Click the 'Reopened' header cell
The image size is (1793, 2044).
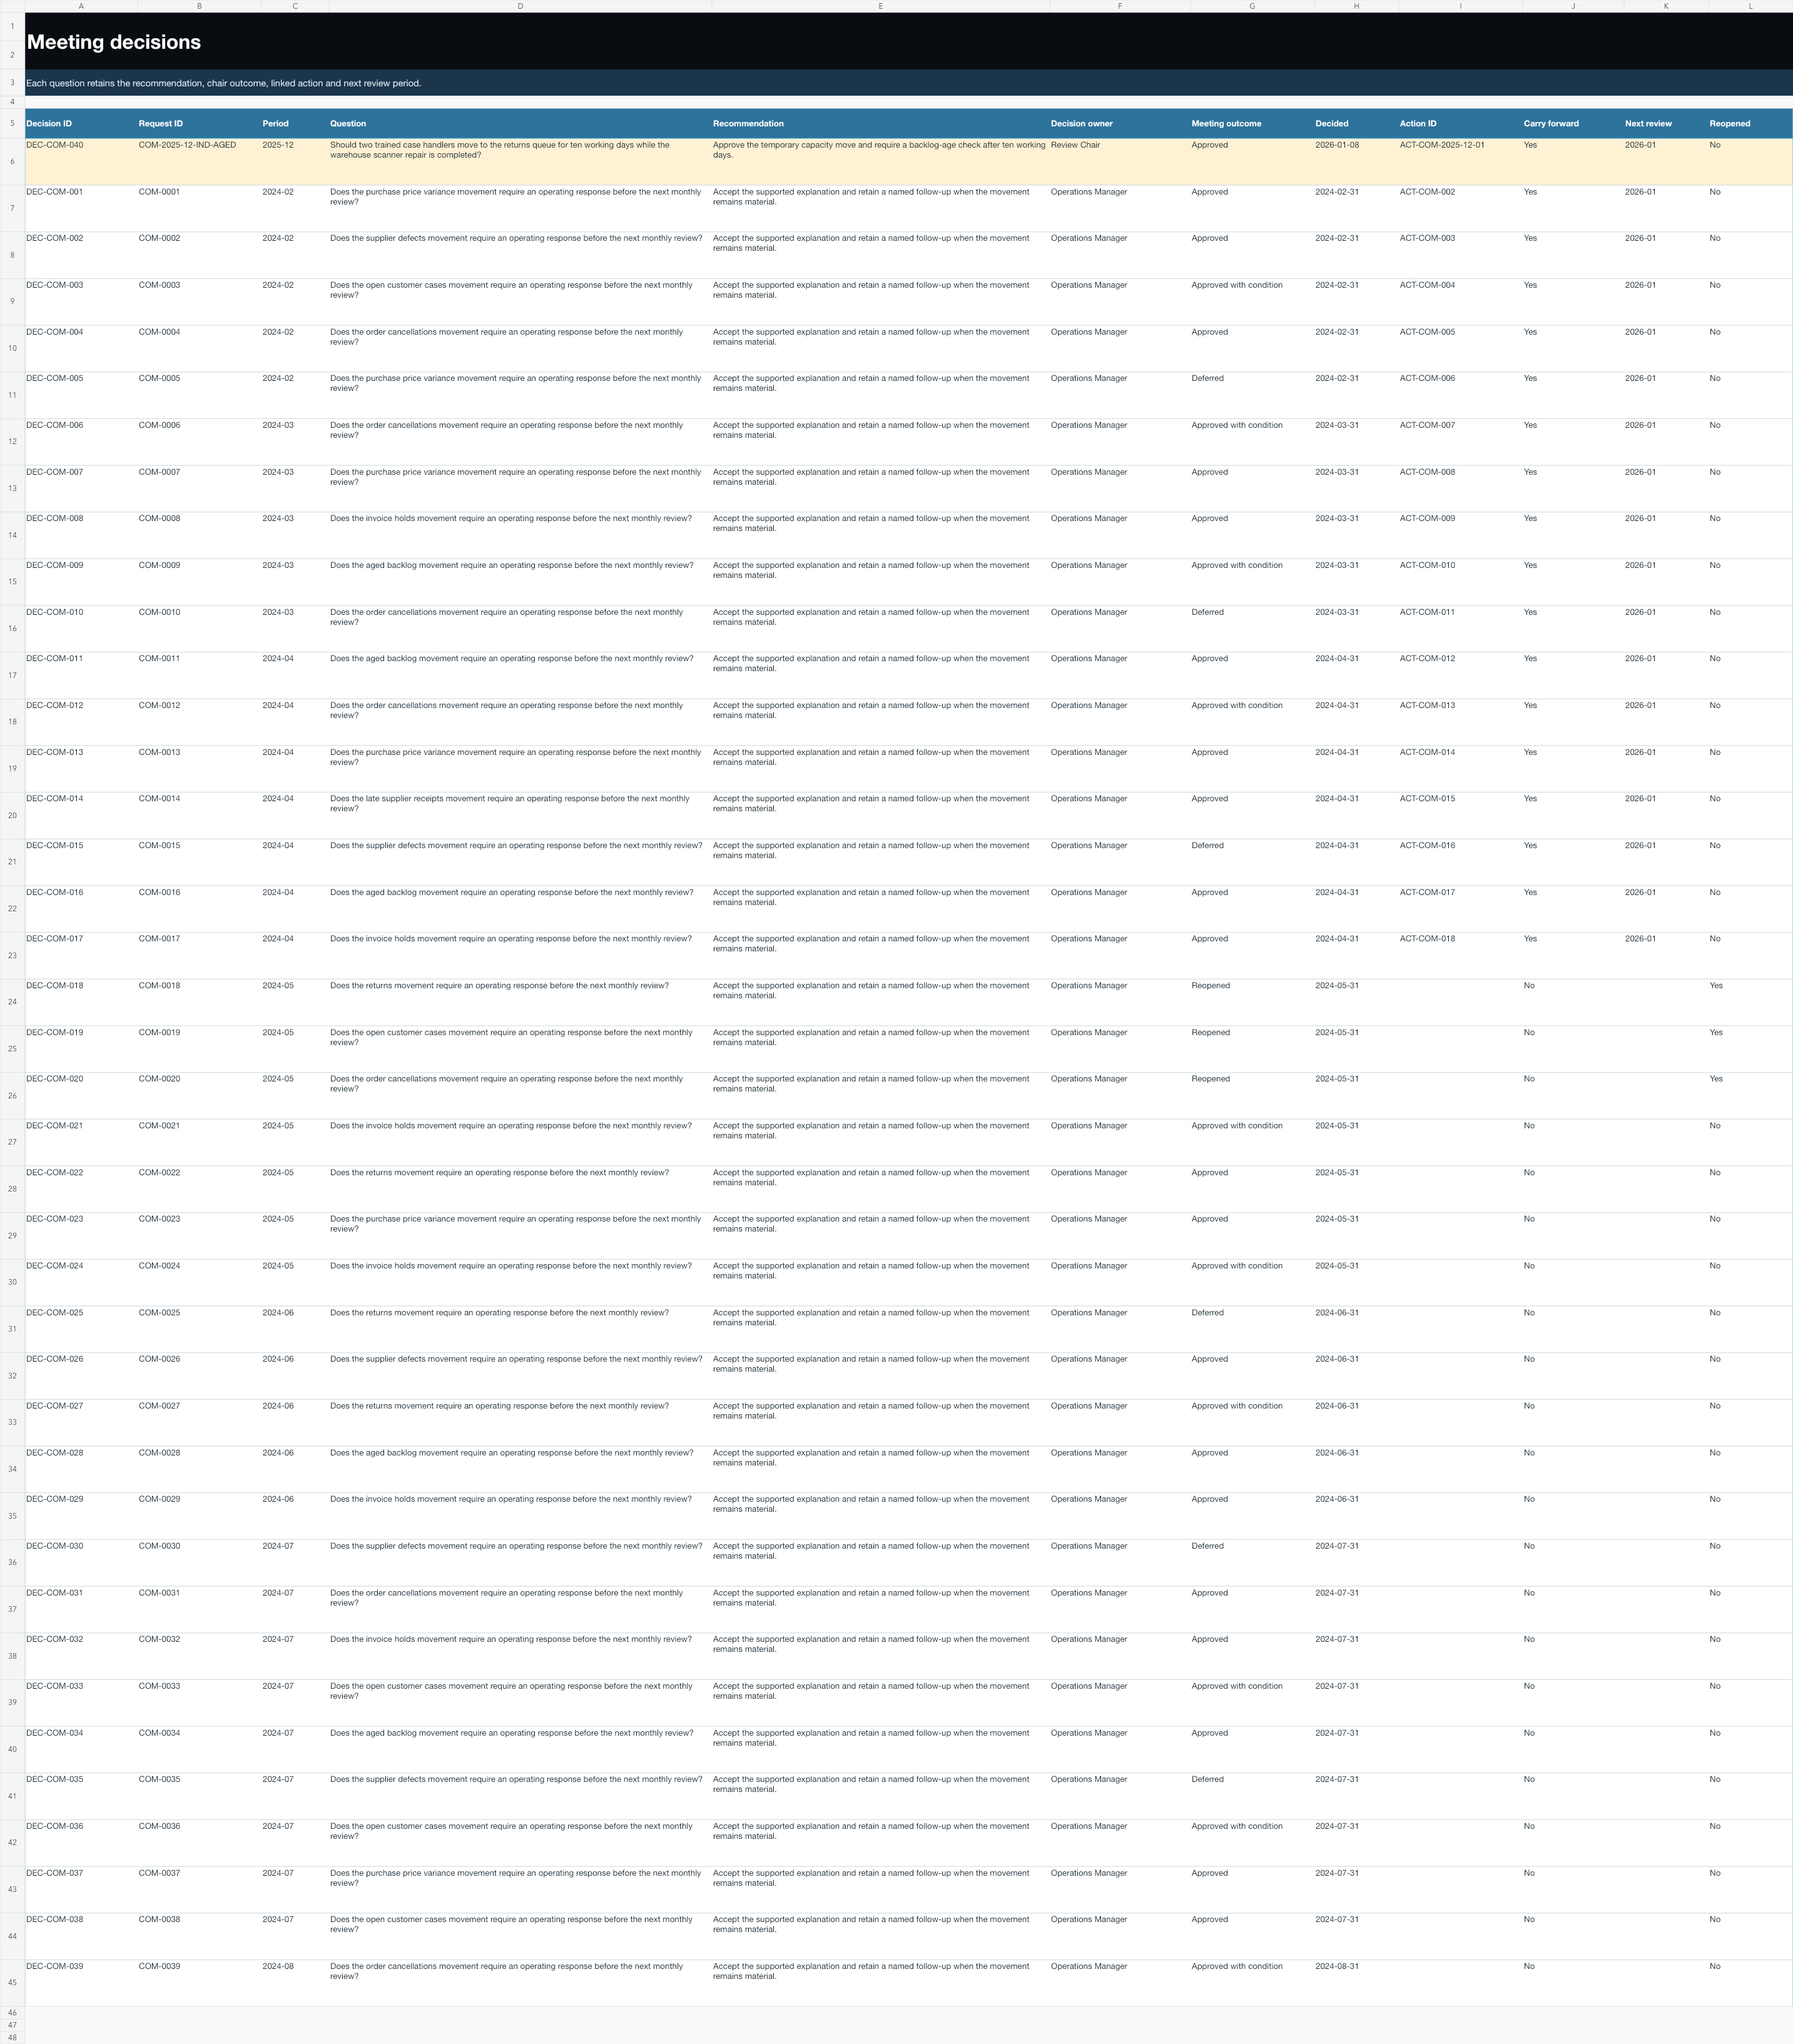(x=1750, y=124)
